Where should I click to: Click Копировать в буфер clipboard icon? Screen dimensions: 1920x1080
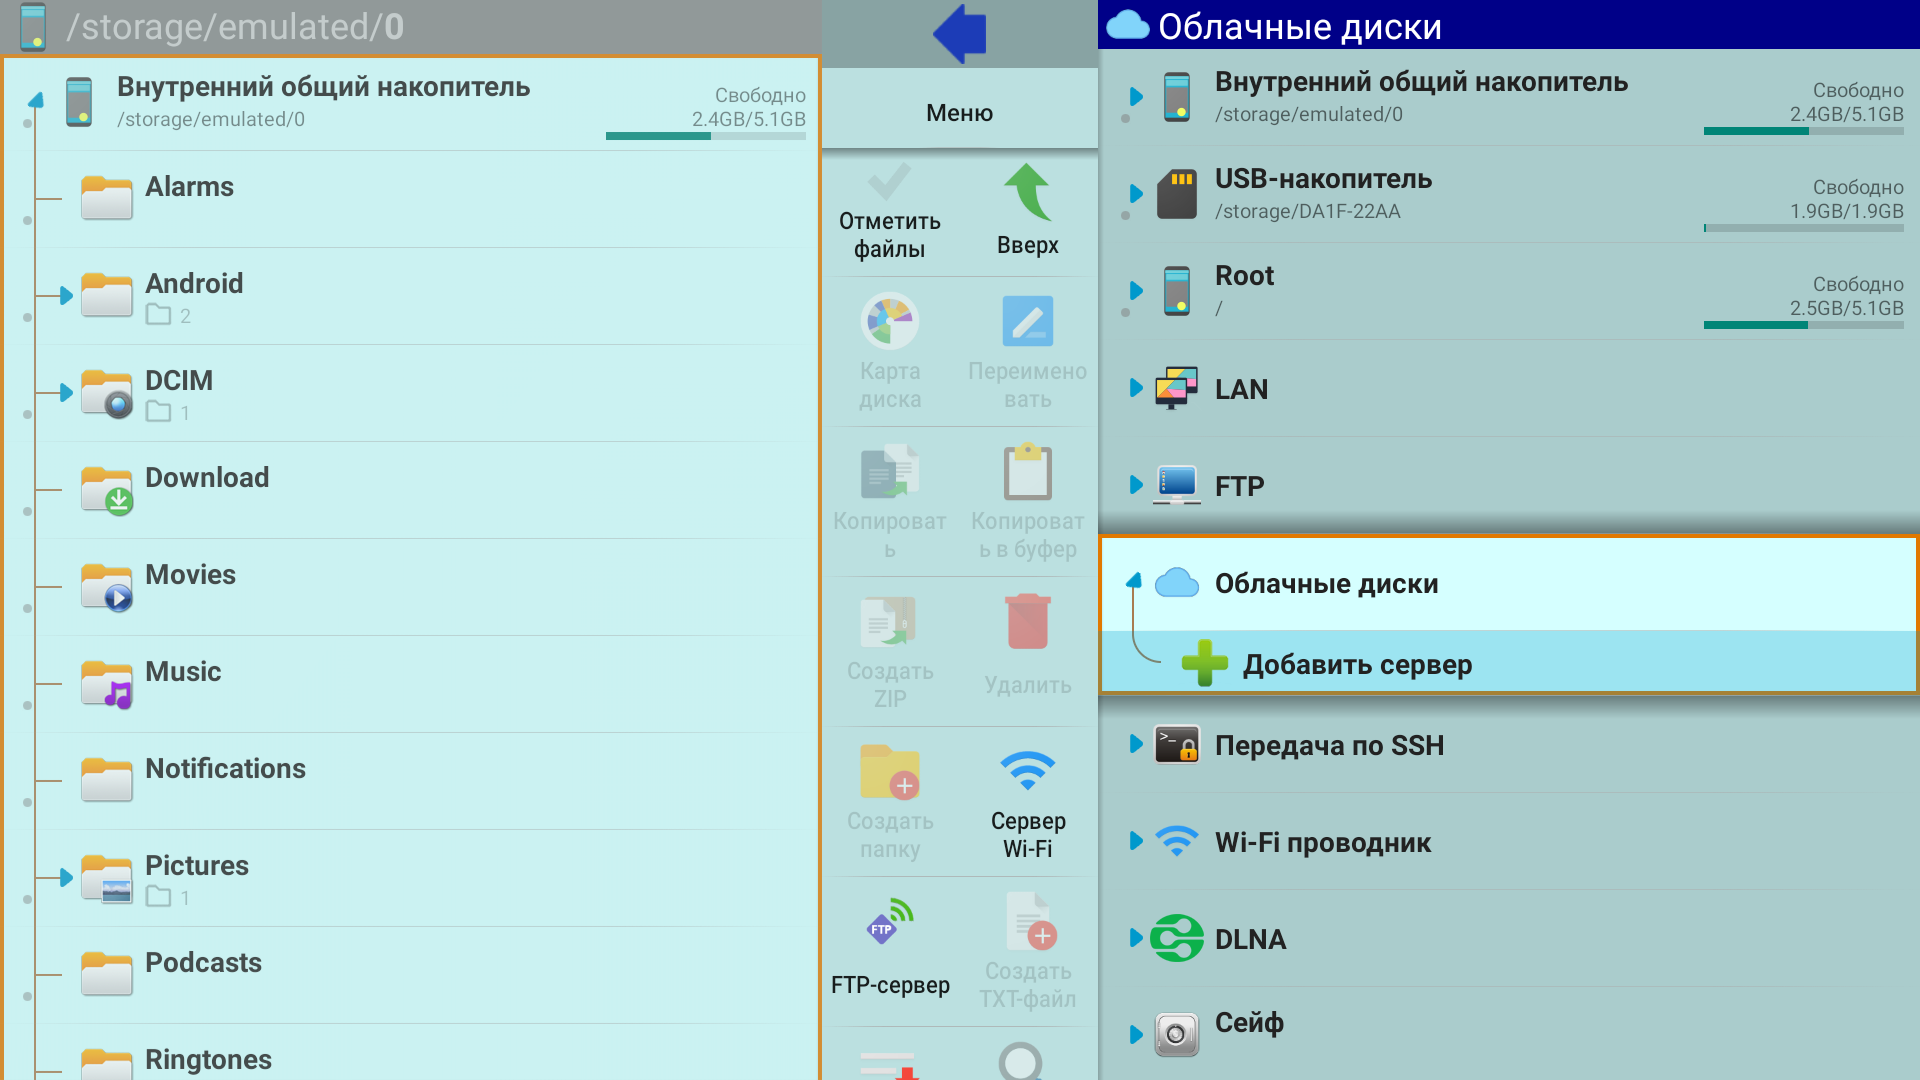click(1028, 471)
